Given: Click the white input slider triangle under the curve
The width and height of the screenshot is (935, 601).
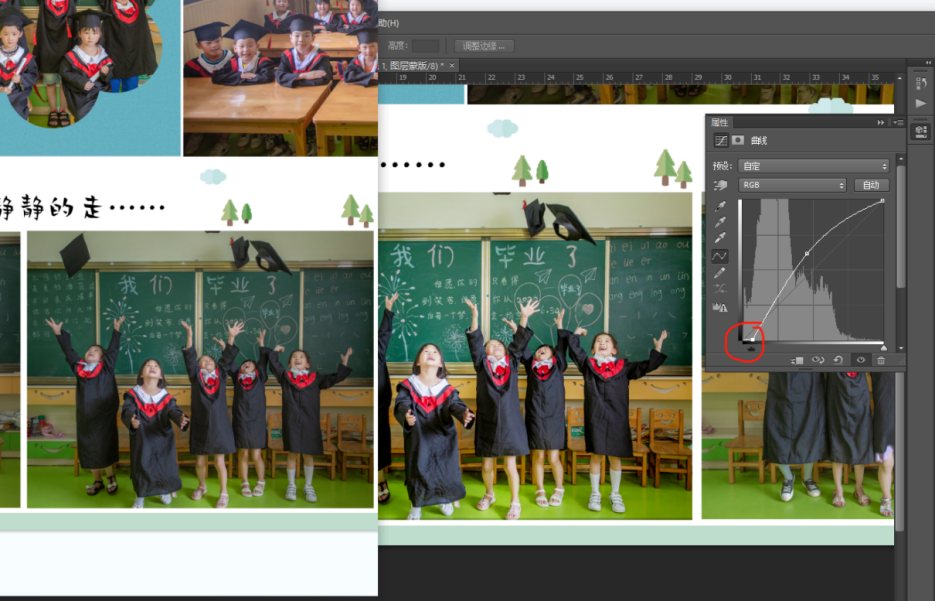Looking at the screenshot, I should coord(884,348).
